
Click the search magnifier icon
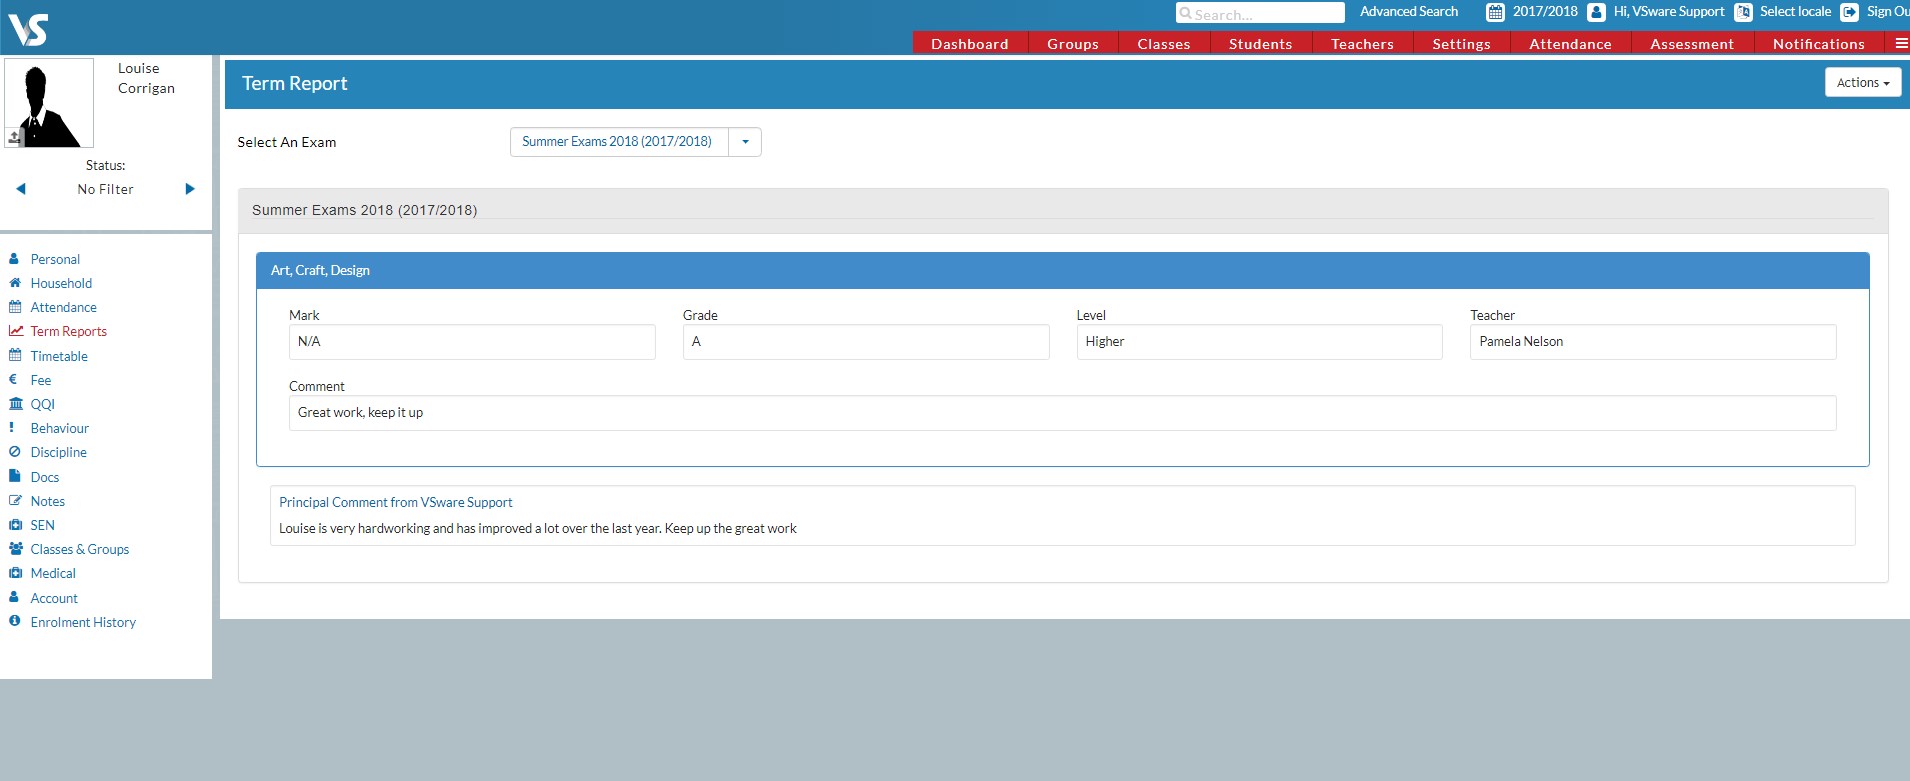pyautogui.click(x=1185, y=14)
